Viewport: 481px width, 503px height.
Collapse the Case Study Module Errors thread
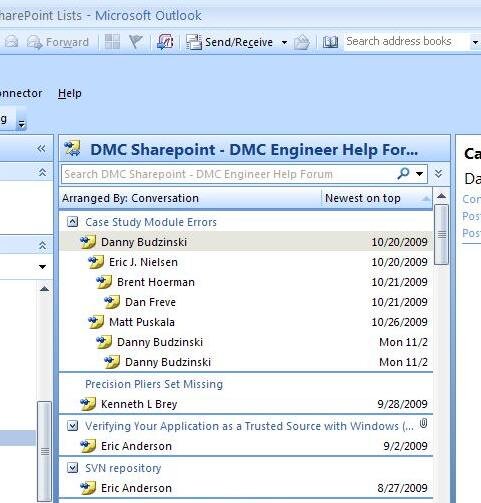(73, 222)
